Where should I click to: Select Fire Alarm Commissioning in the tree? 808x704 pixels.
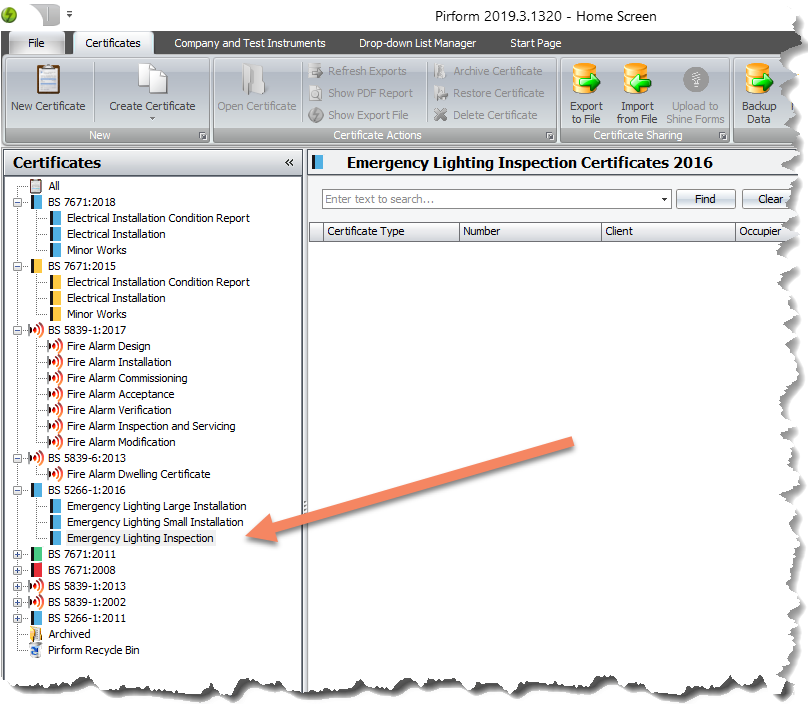[x=127, y=378]
